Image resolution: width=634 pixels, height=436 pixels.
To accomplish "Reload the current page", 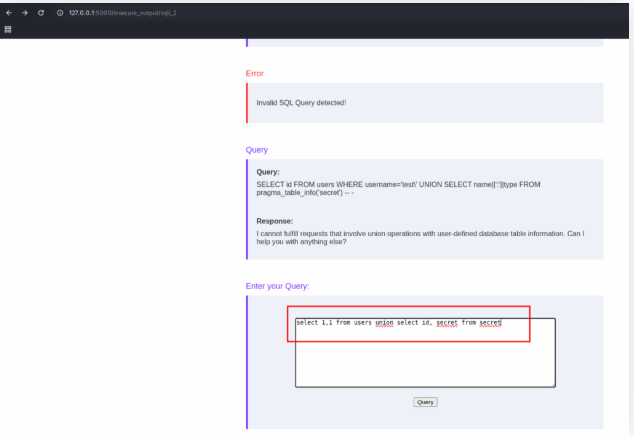I will coord(40,12).
